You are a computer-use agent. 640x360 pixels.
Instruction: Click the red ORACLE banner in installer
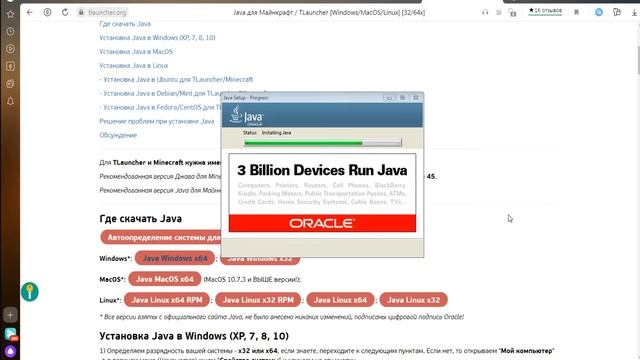[x=322, y=223]
